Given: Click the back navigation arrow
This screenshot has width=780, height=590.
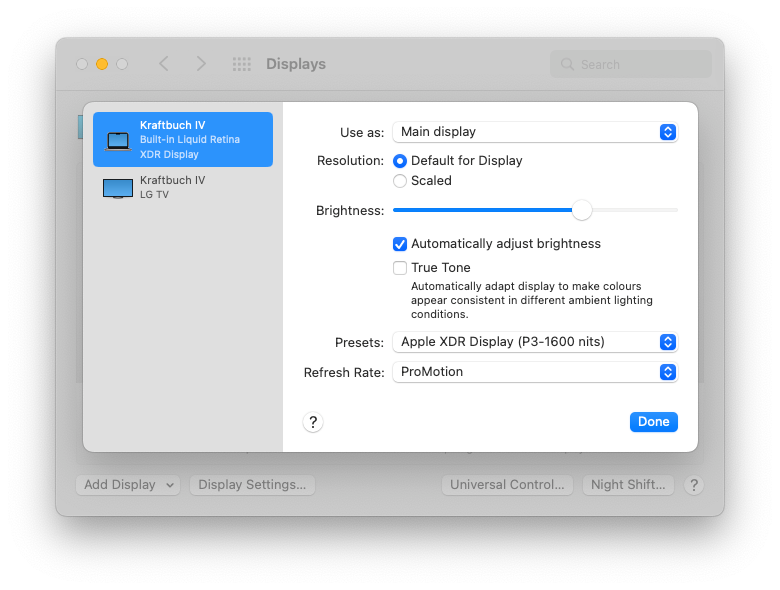Looking at the screenshot, I should (164, 64).
